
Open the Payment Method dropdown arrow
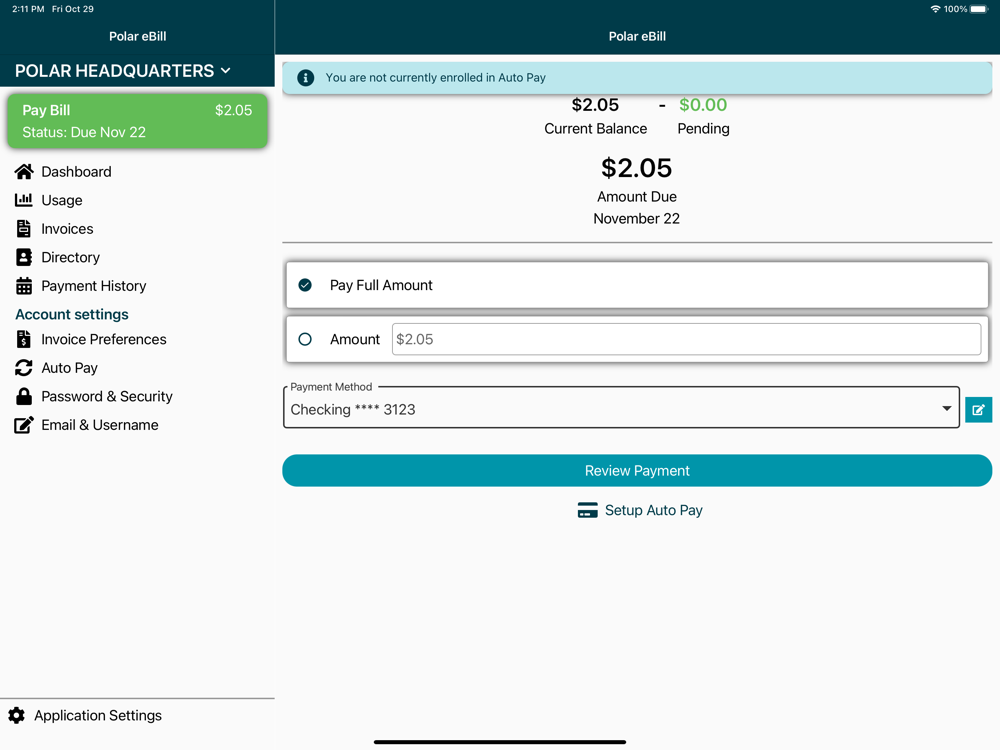(x=946, y=409)
